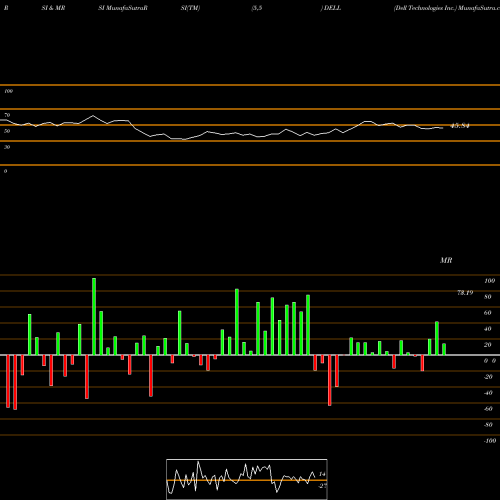Click the SI & MR header text

point(53,8)
